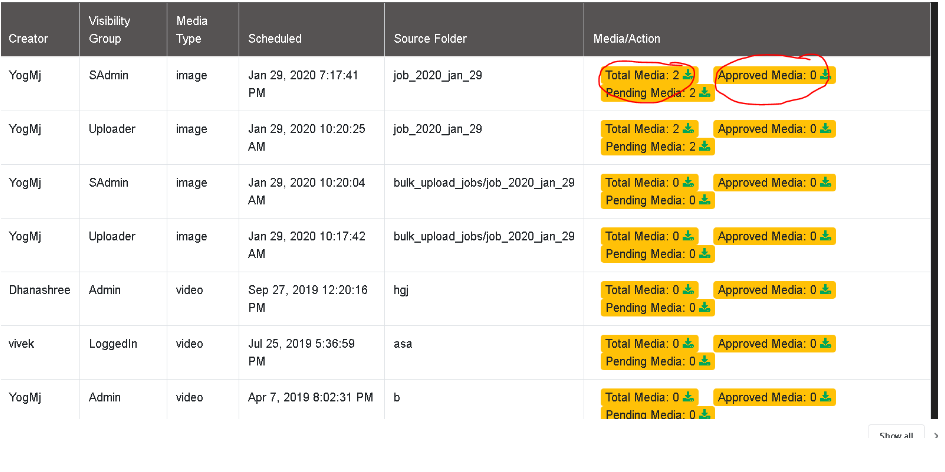Download Pending Media for the Dhanashree video row
Viewport: 945px width, 472px height.
(x=704, y=307)
